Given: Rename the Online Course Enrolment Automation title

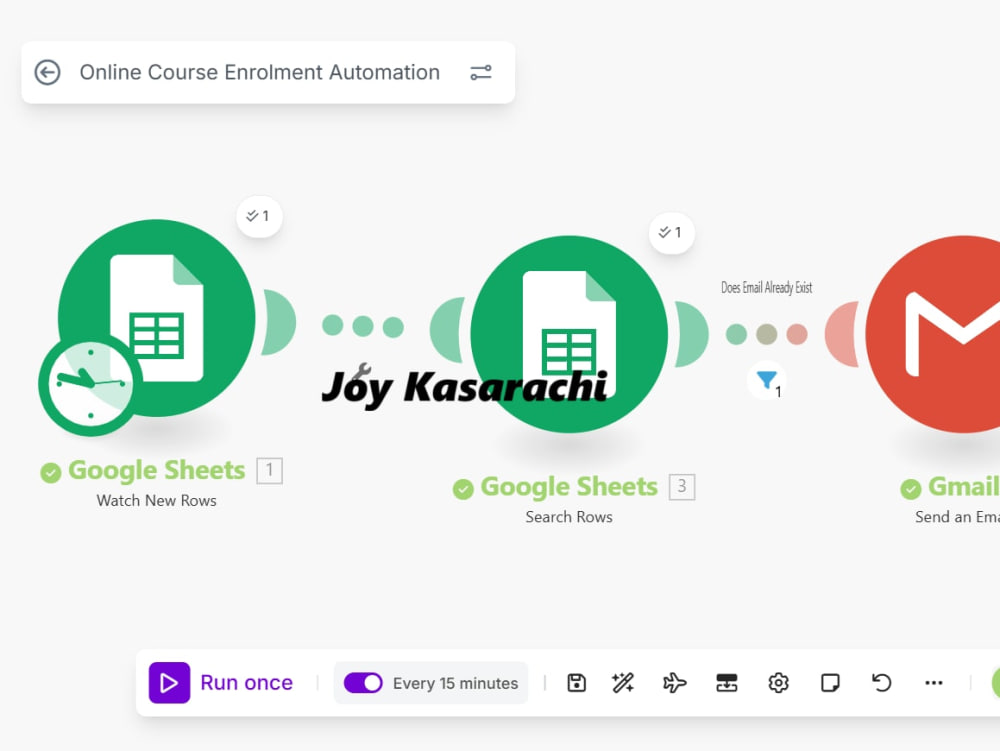Looking at the screenshot, I should coord(260,72).
